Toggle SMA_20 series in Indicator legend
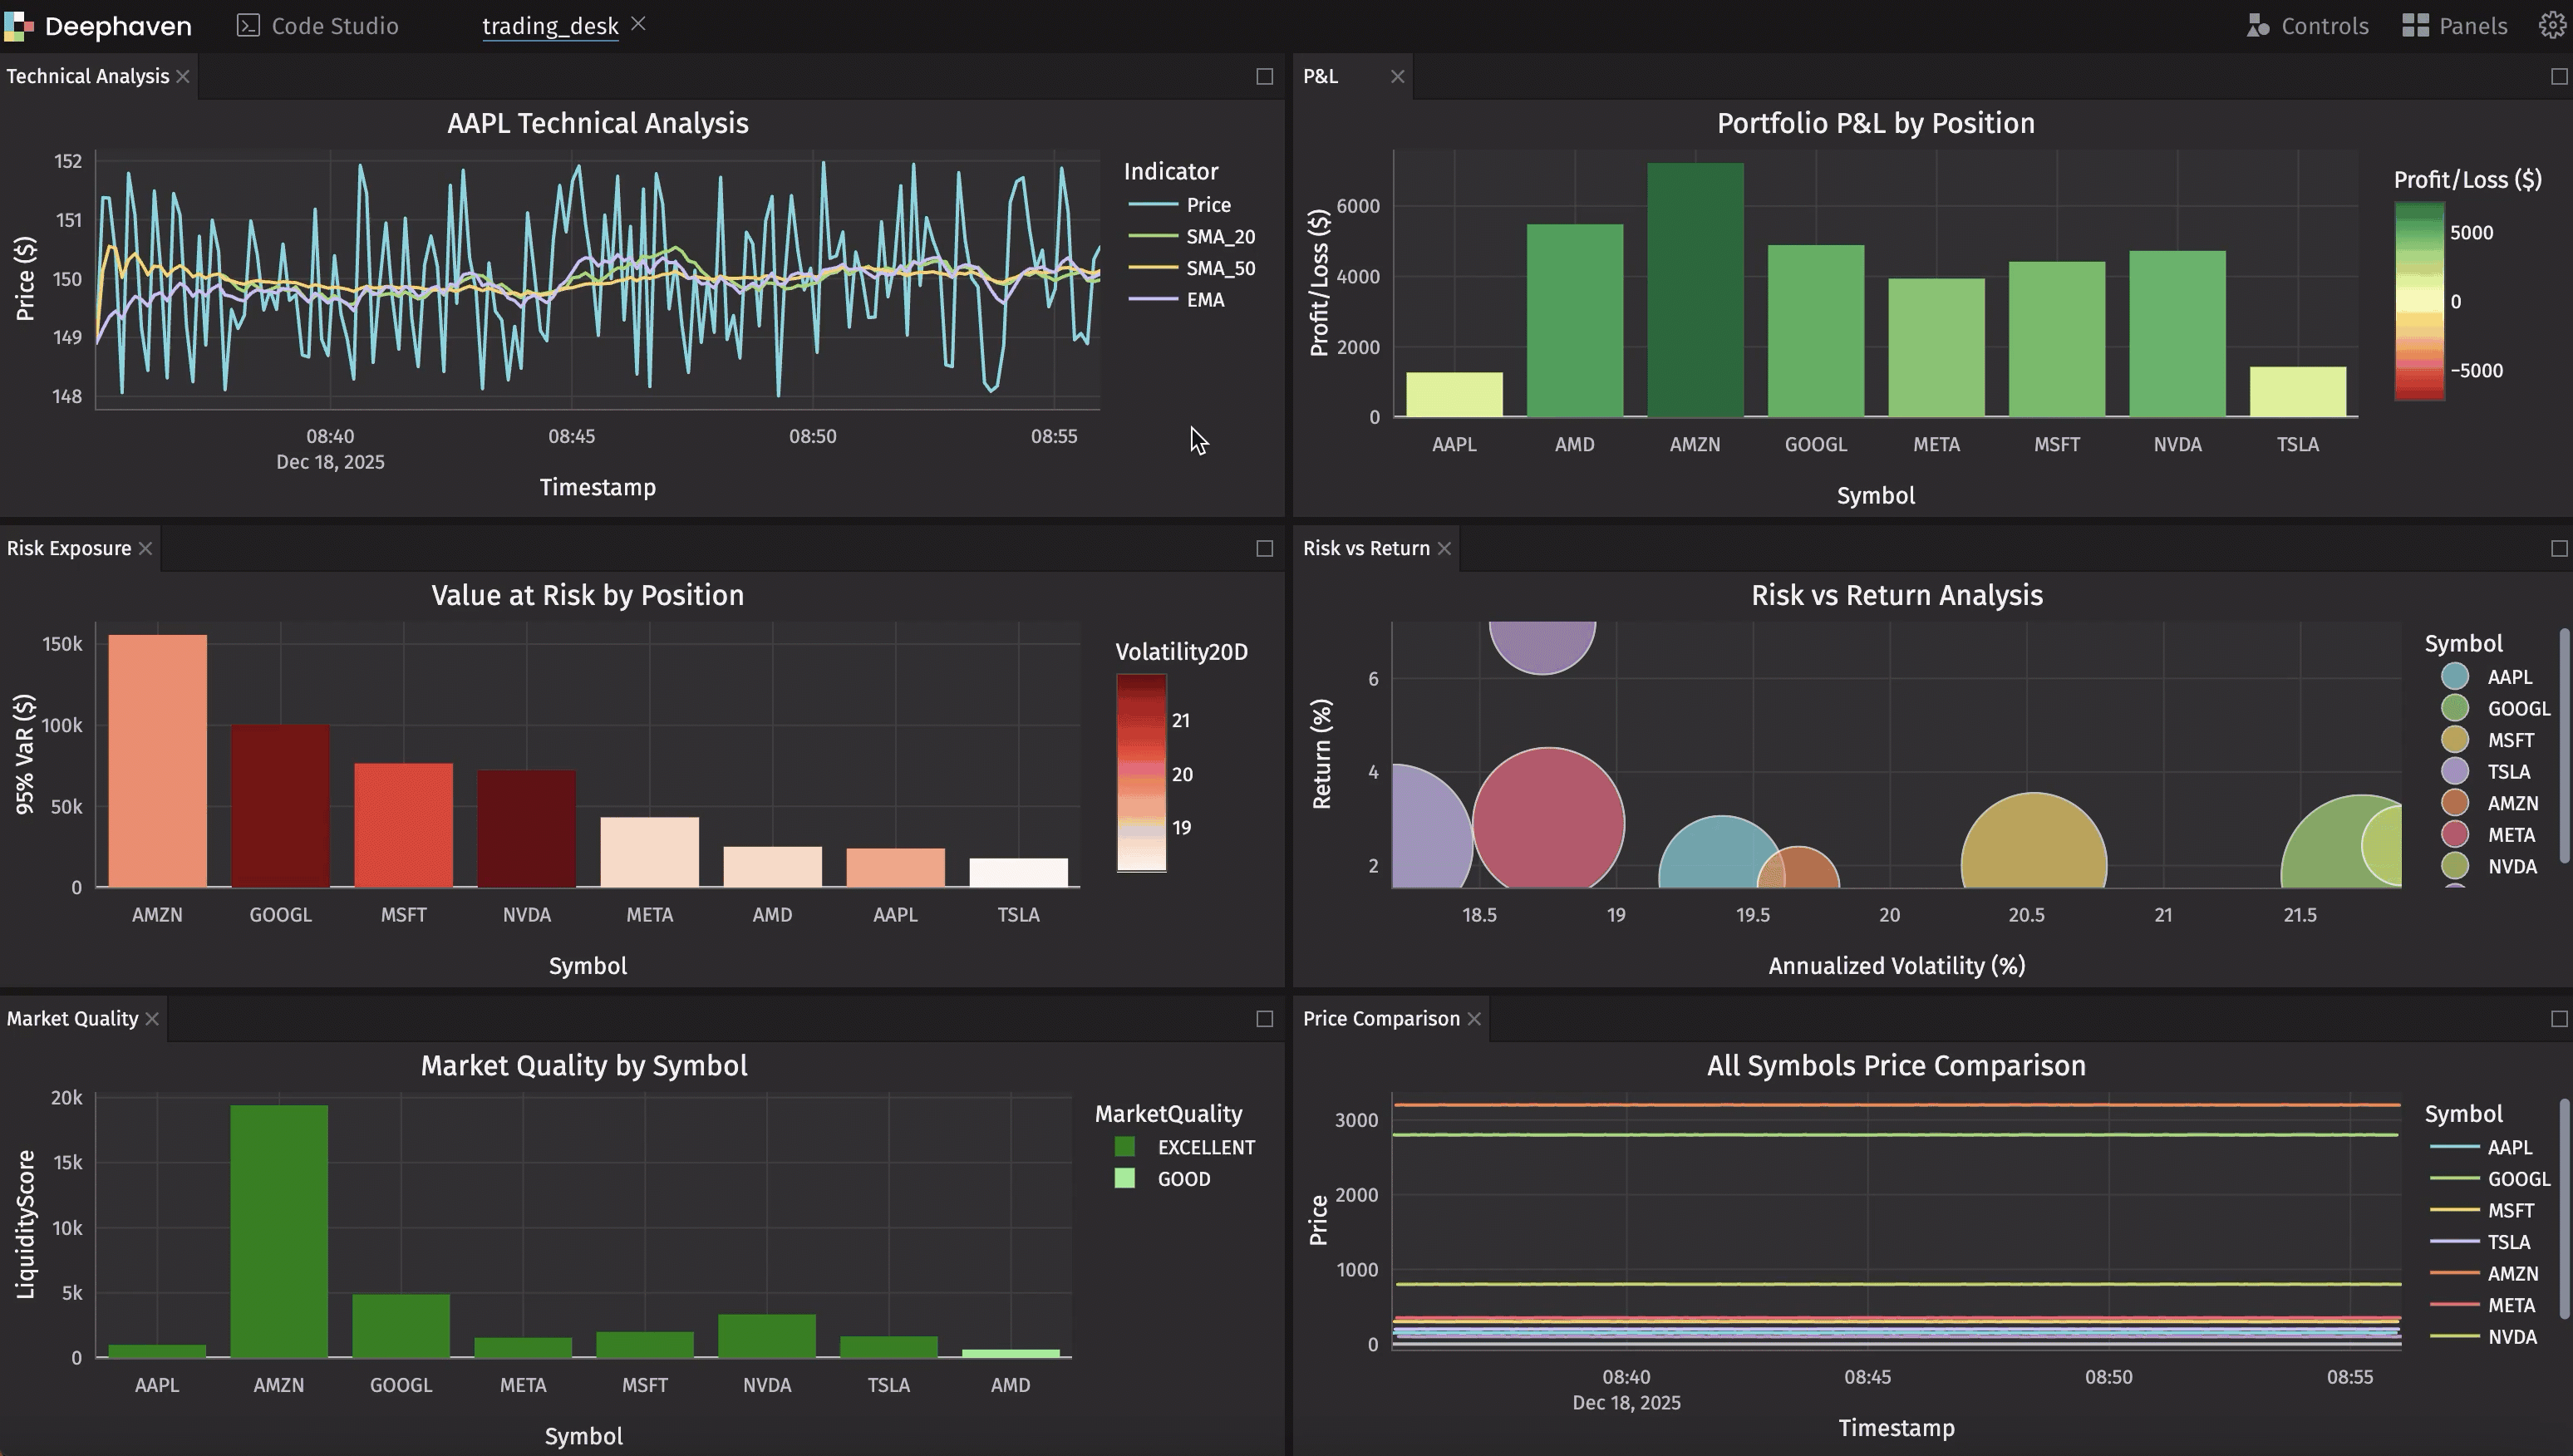2573x1456 pixels. 1219,237
